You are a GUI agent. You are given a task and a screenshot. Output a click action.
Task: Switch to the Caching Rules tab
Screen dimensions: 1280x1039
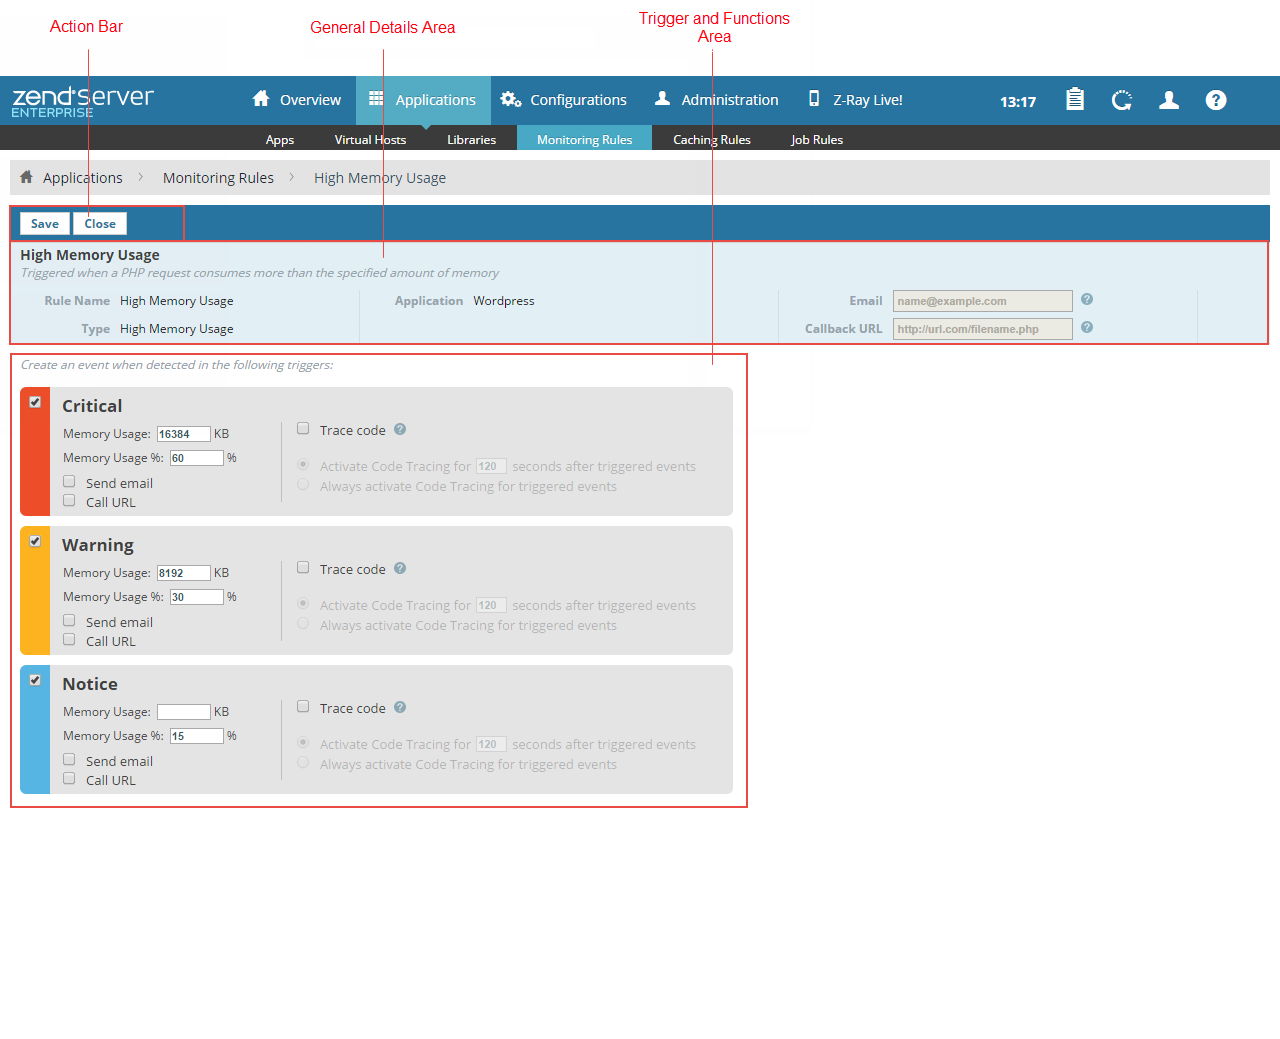click(711, 139)
